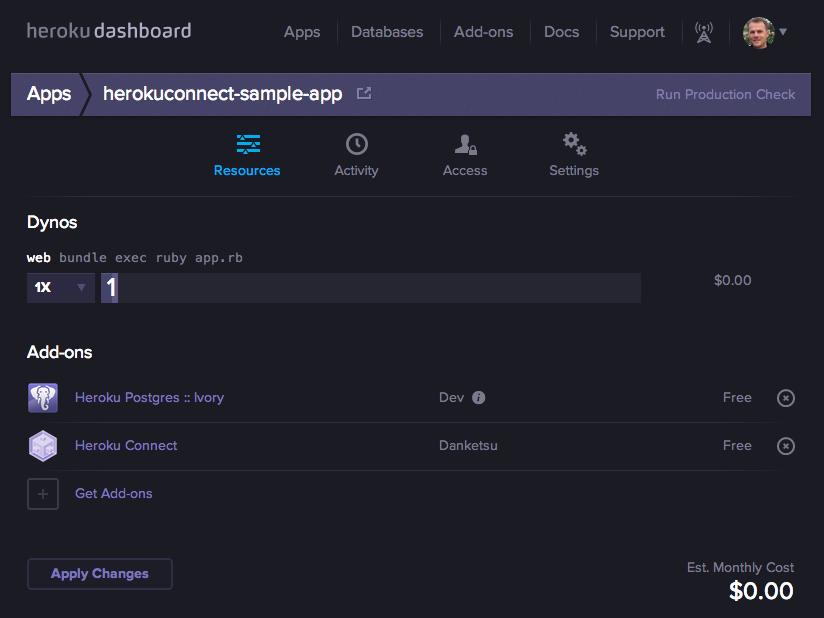Viewport: 824px width, 618px height.
Task: Click the plus icon for add-ons
Action: pos(43,494)
